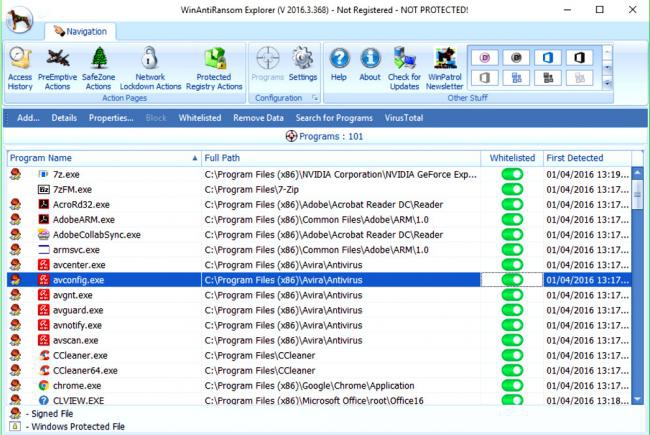Open Protected Registry Actions page
Image resolution: width=650 pixels, height=435 pixels.
[x=214, y=69]
